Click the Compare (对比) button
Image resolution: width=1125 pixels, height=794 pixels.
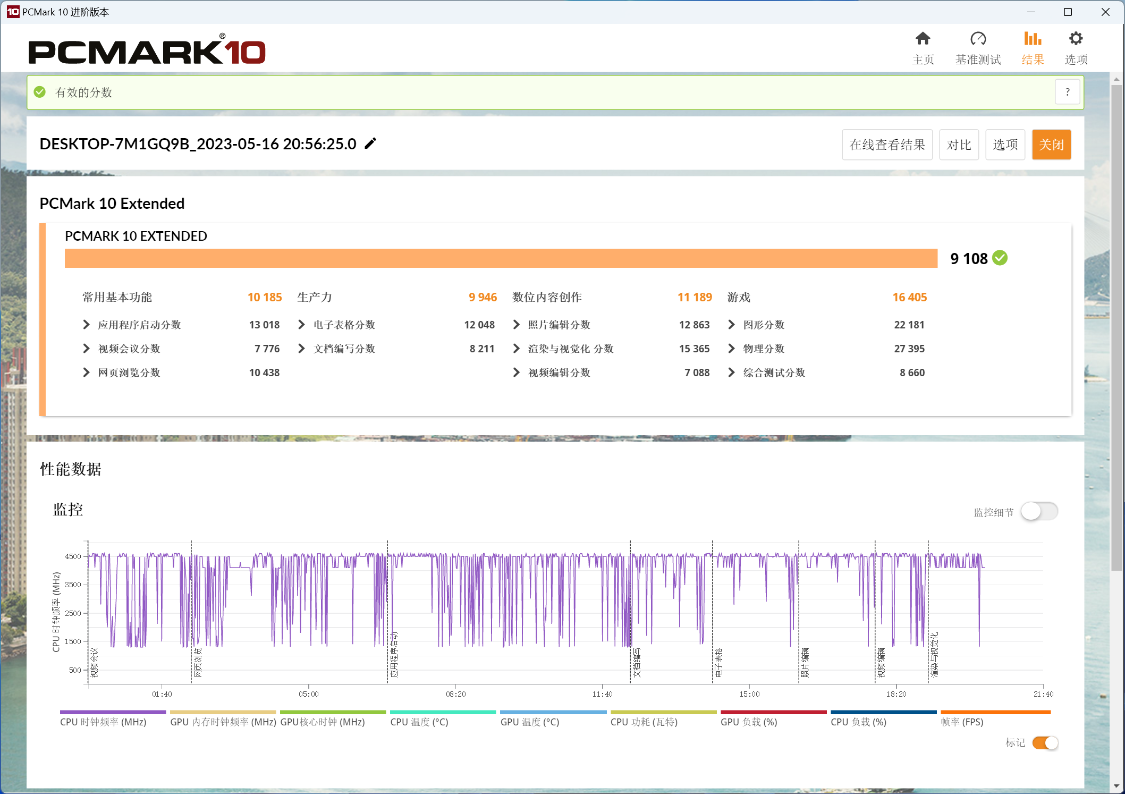click(959, 144)
